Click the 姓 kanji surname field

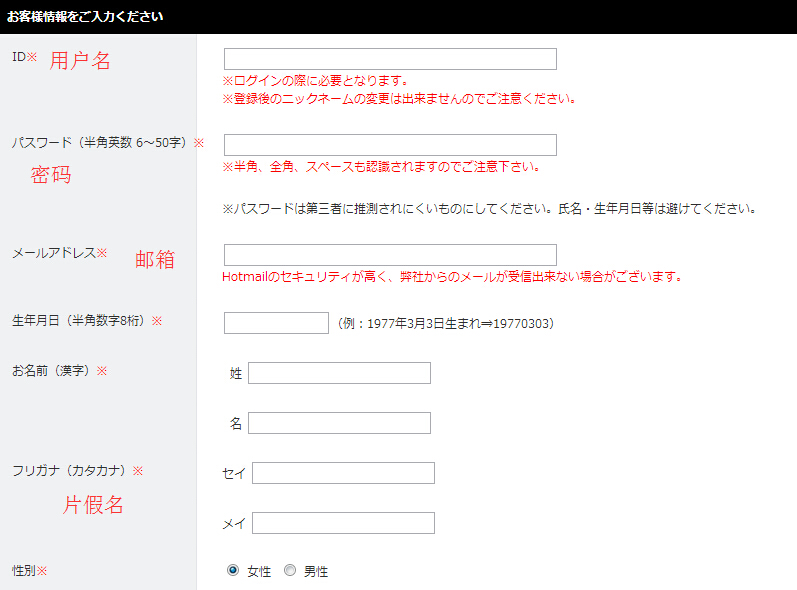click(339, 373)
